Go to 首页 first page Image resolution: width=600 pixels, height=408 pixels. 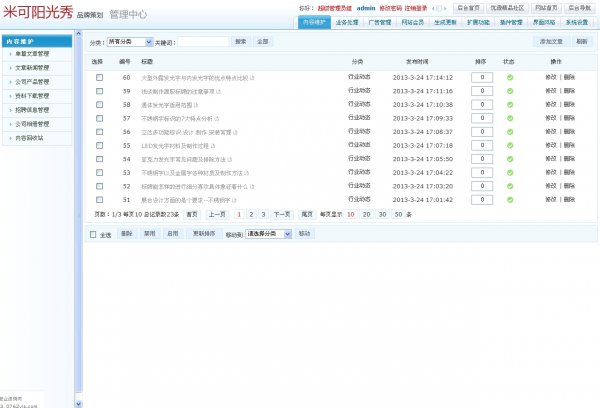click(192, 215)
